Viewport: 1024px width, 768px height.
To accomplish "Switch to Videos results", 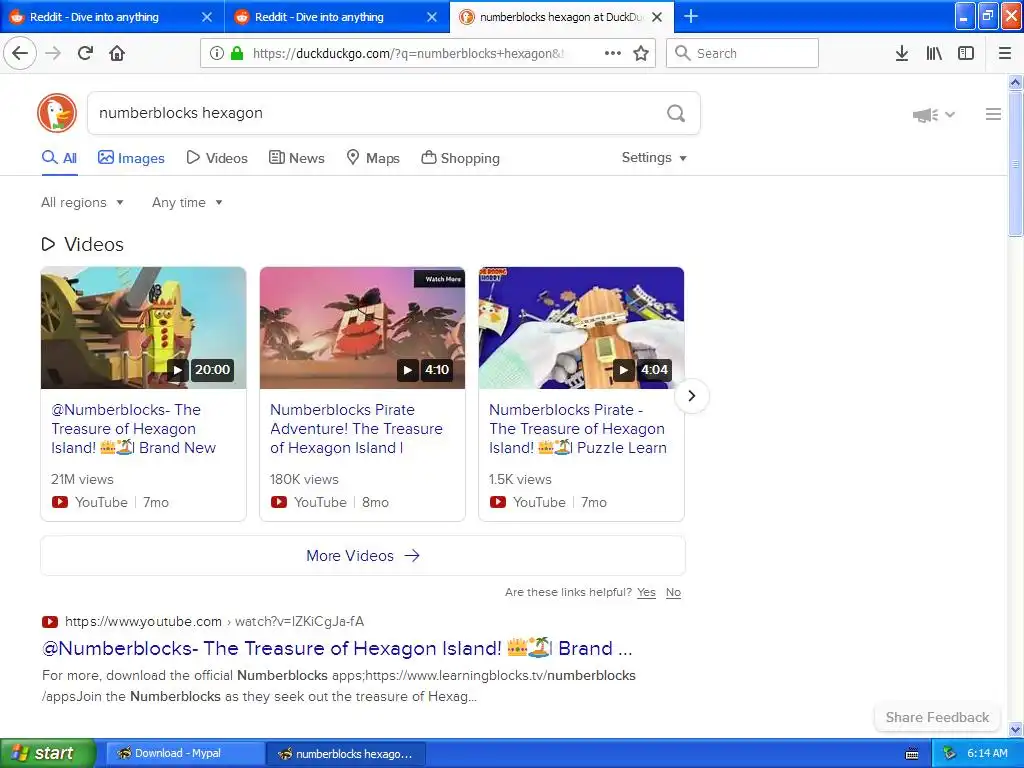I will pos(217,158).
